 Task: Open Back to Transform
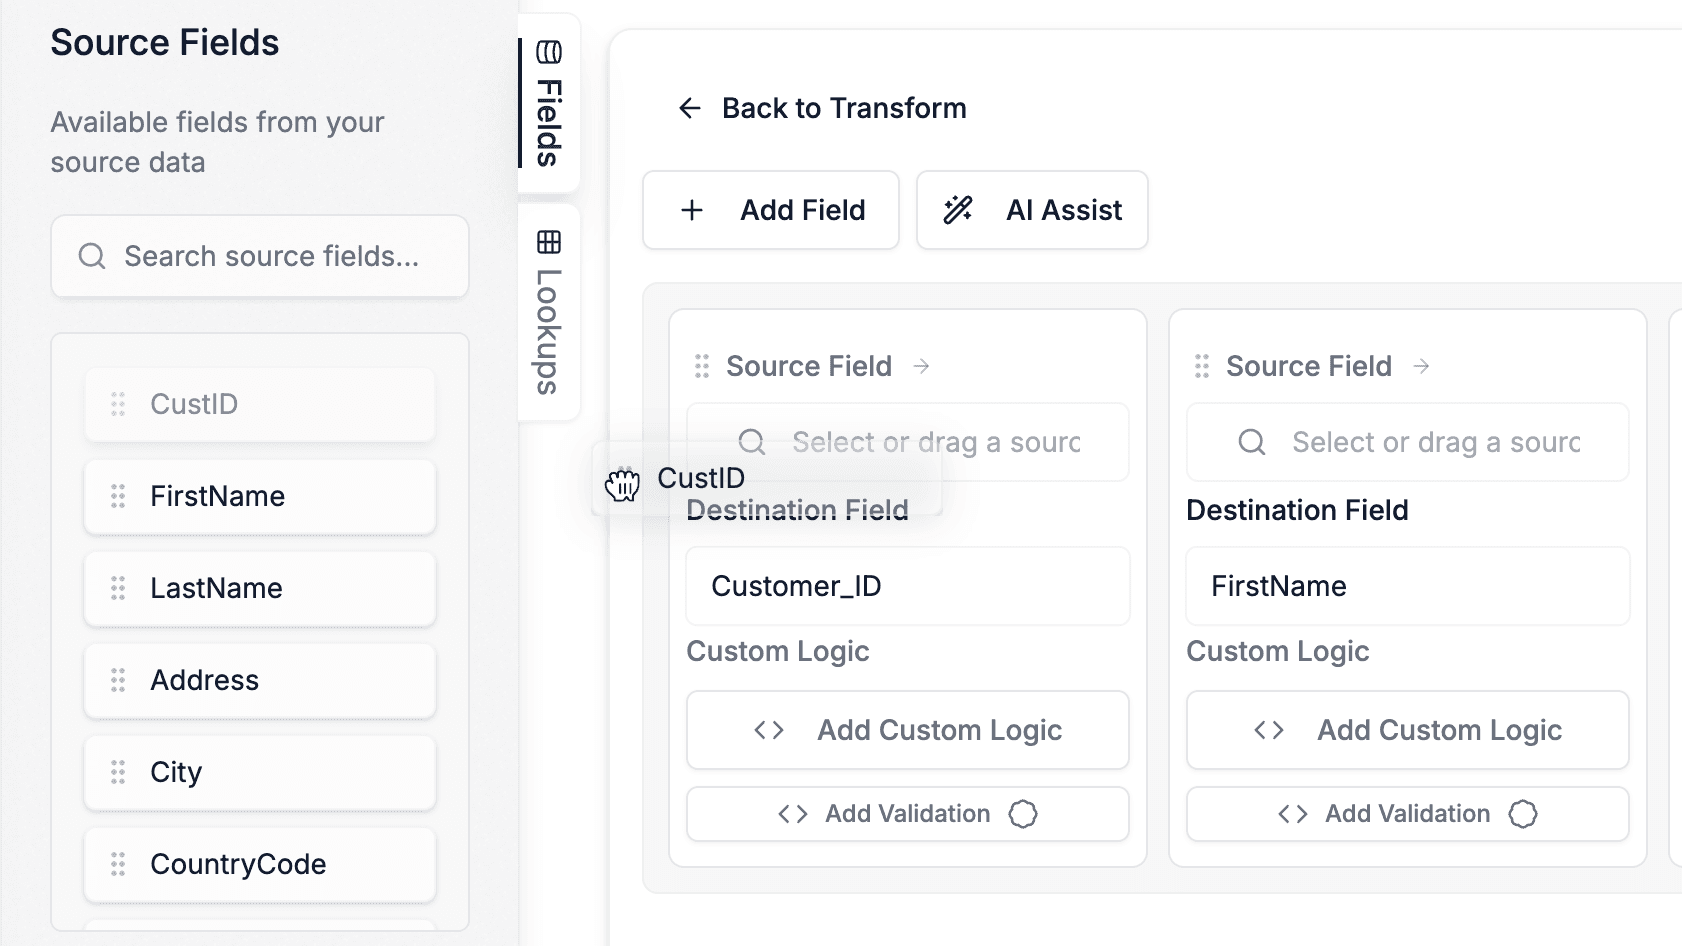pos(820,108)
